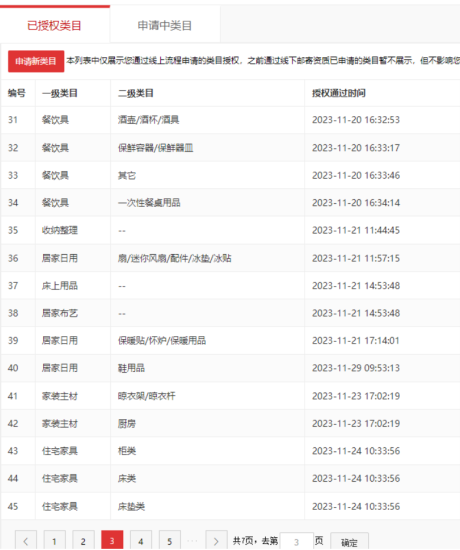Click the 确定 page jump button
The image size is (460, 550).
[349, 542]
